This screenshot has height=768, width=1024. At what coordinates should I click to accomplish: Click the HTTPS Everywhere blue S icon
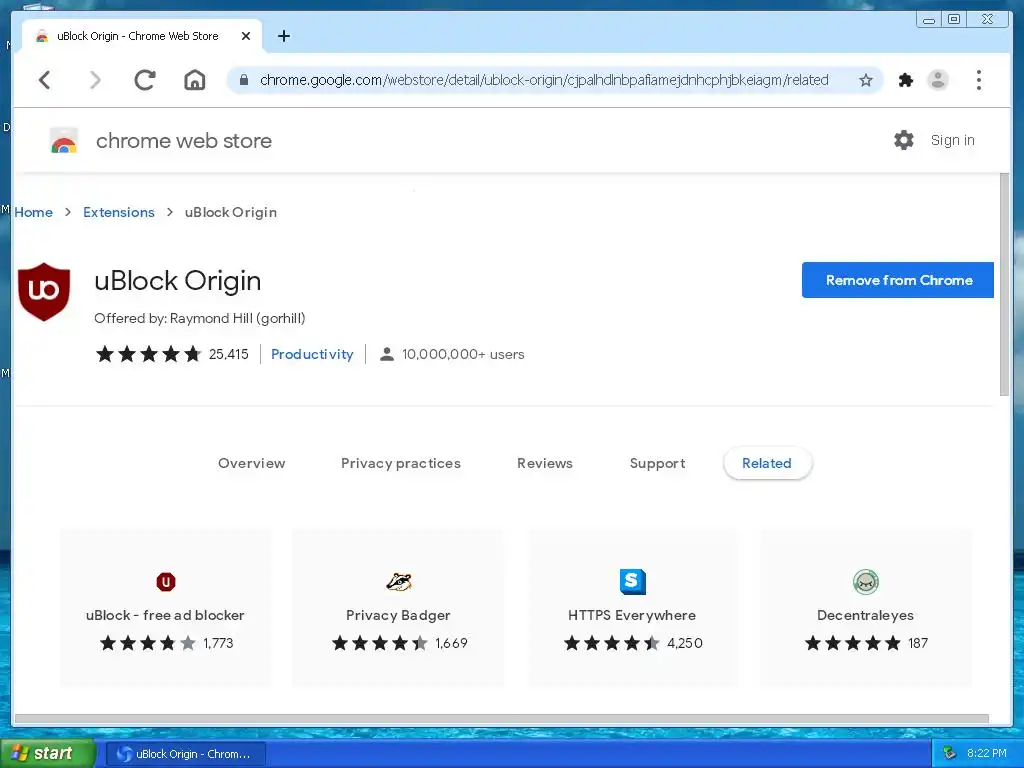pyautogui.click(x=632, y=581)
